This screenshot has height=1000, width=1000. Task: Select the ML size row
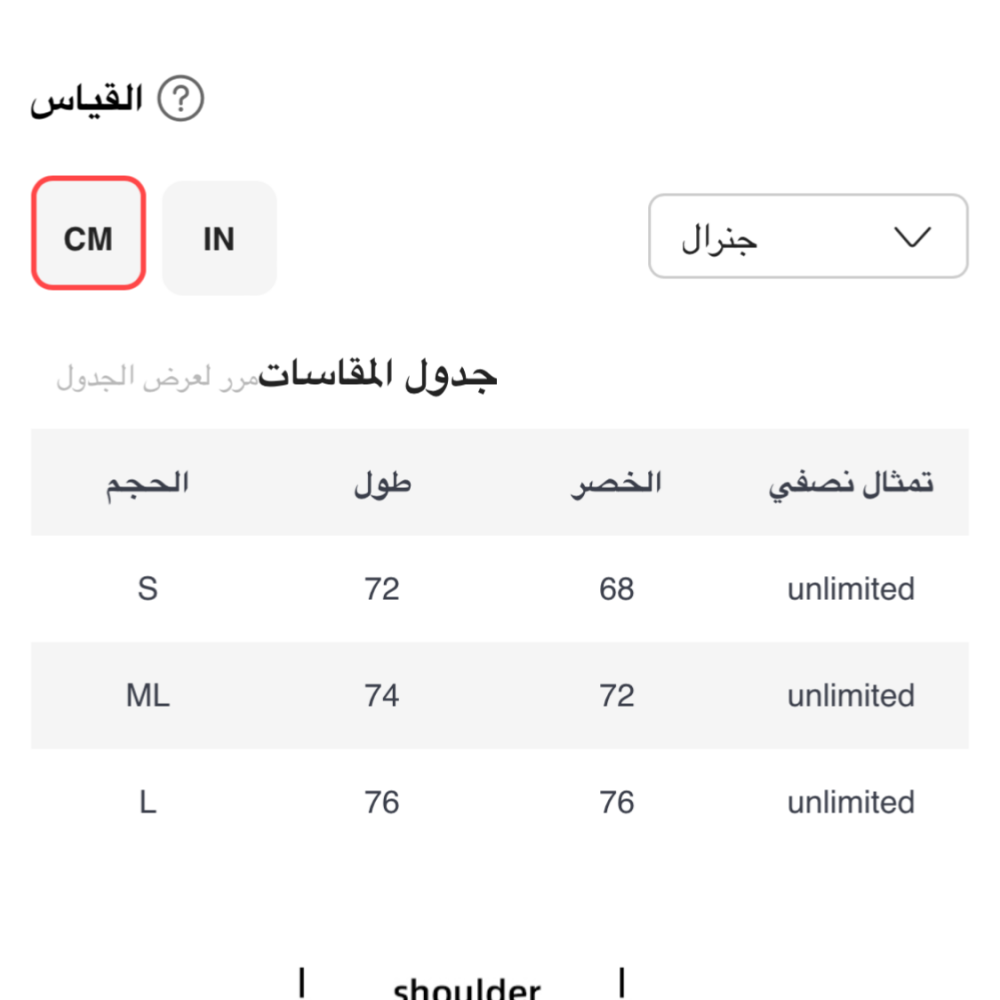pyautogui.click(x=148, y=696)
